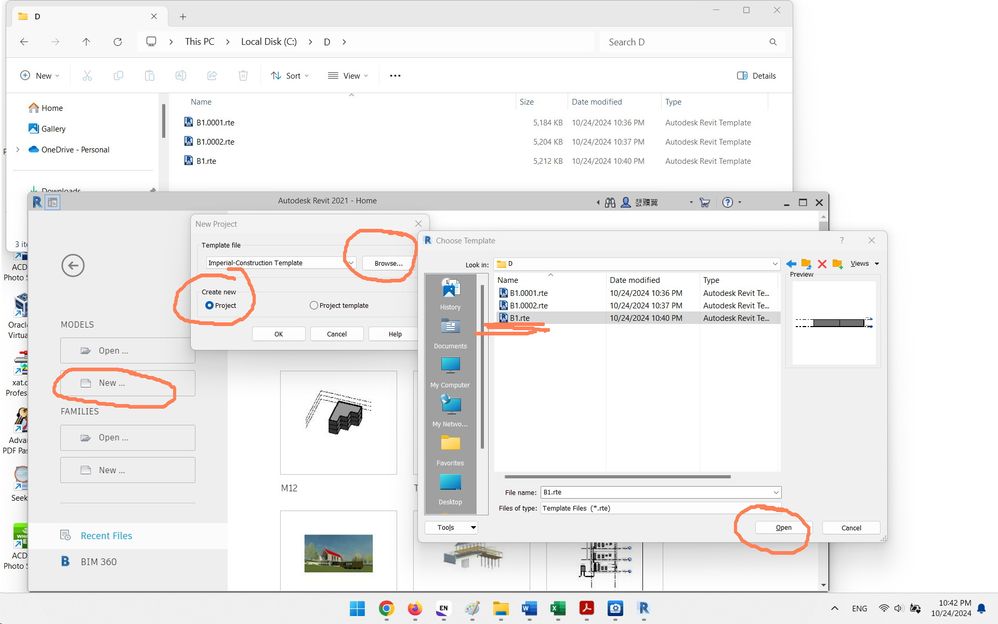998x624 pixels.
Task: Open the Tools dropdown button
Action: [x=451, y=527]
